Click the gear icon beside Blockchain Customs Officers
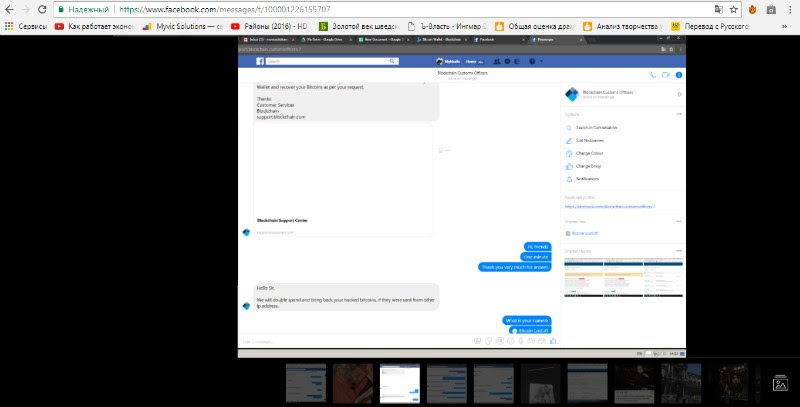 coord(679,94)
